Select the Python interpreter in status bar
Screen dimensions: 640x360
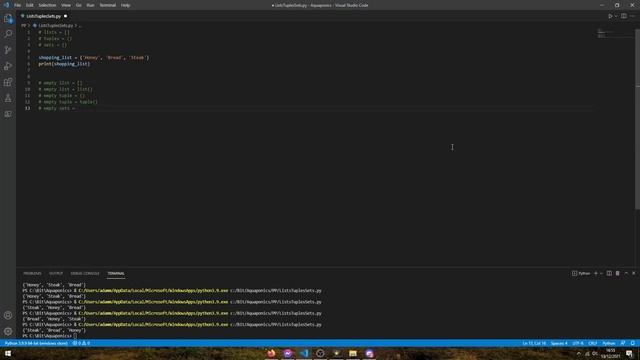(36, 343)
